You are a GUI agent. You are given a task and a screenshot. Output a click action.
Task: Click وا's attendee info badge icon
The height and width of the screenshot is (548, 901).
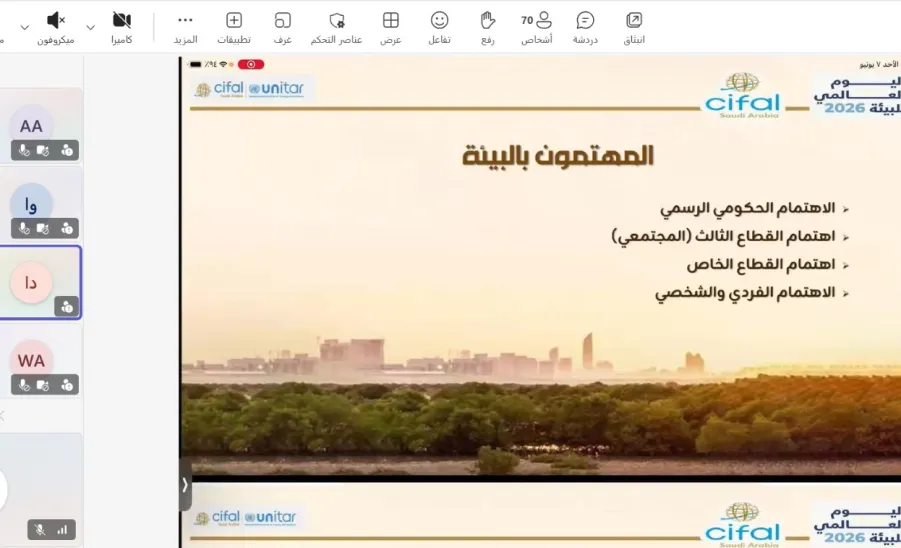(67, 229)
